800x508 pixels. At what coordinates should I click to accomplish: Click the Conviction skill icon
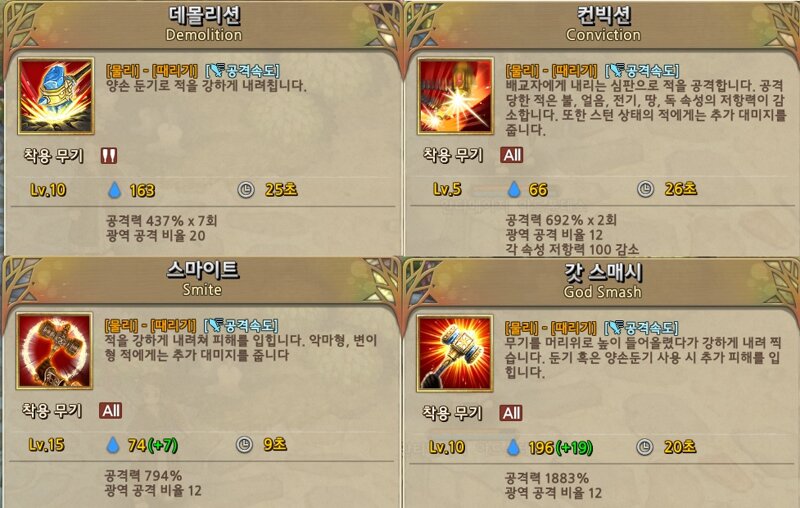455,96
